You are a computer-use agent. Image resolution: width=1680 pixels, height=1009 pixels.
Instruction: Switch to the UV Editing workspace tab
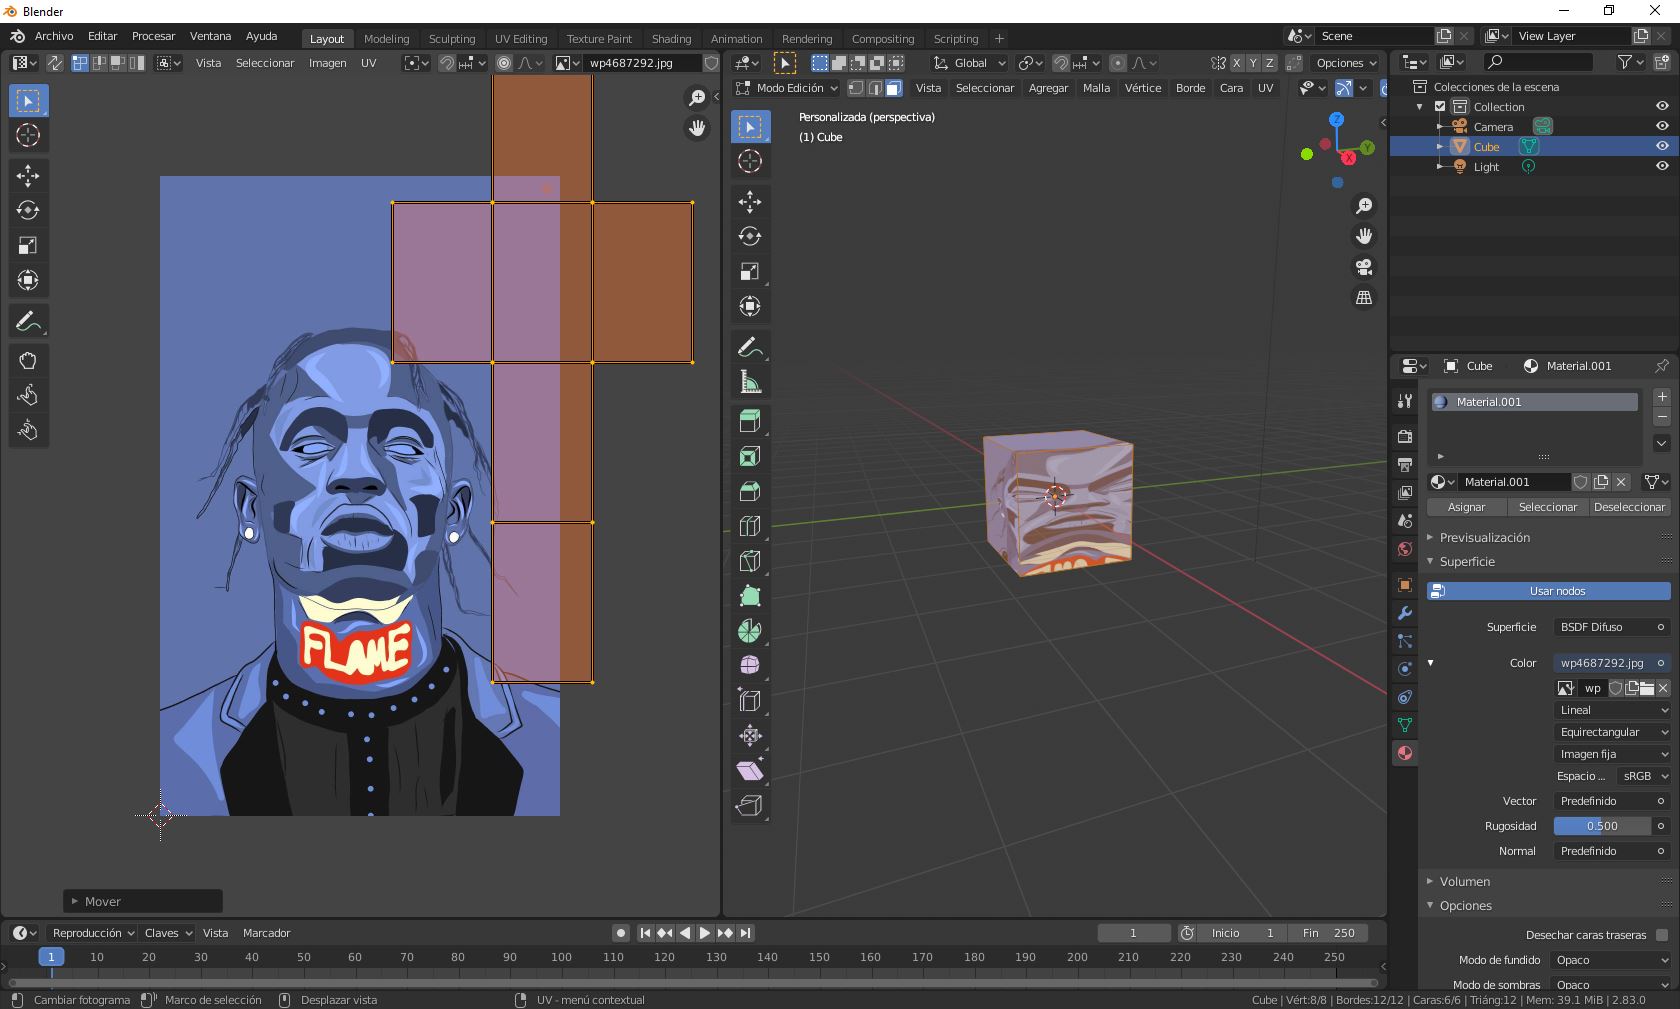[x=521, y=39]
